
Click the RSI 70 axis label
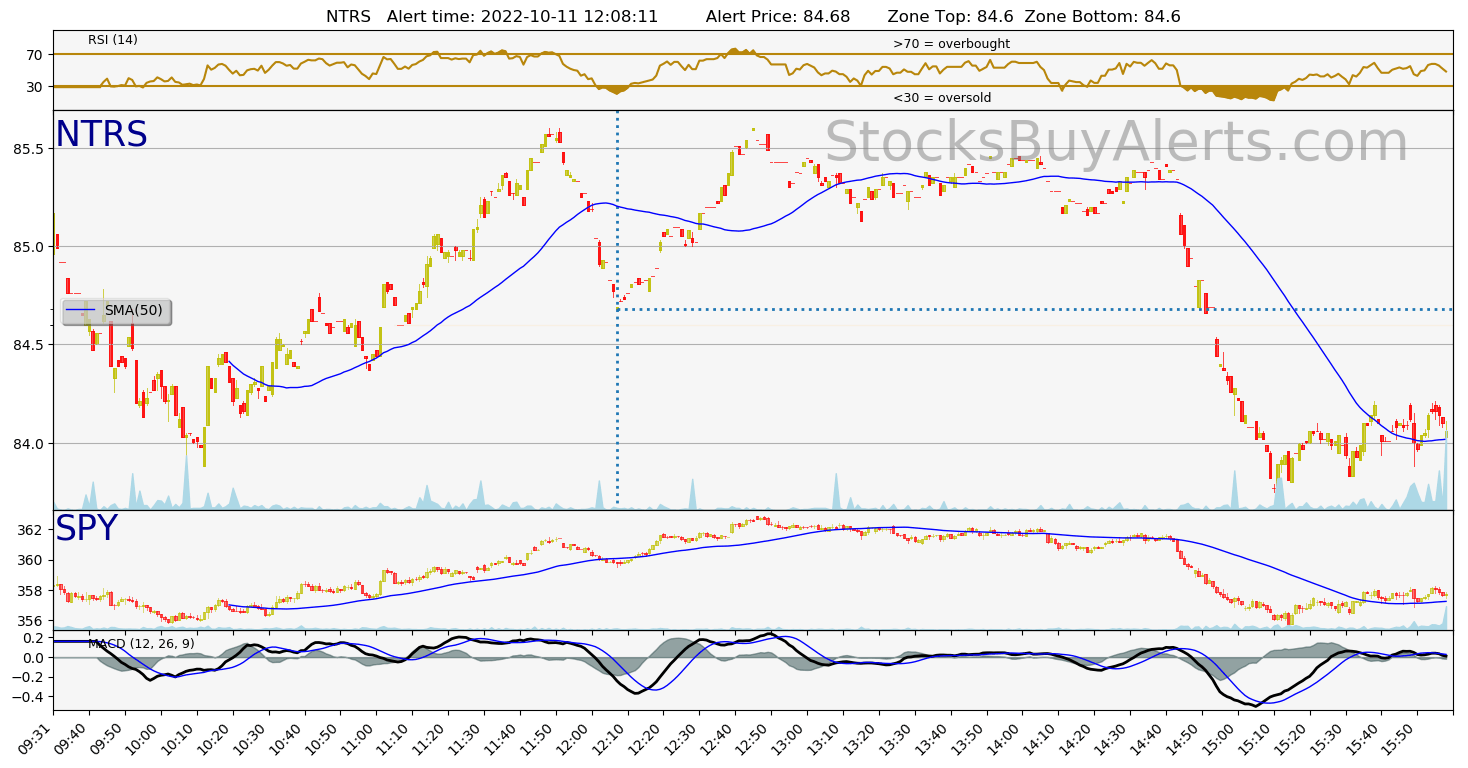pos(35,54)
